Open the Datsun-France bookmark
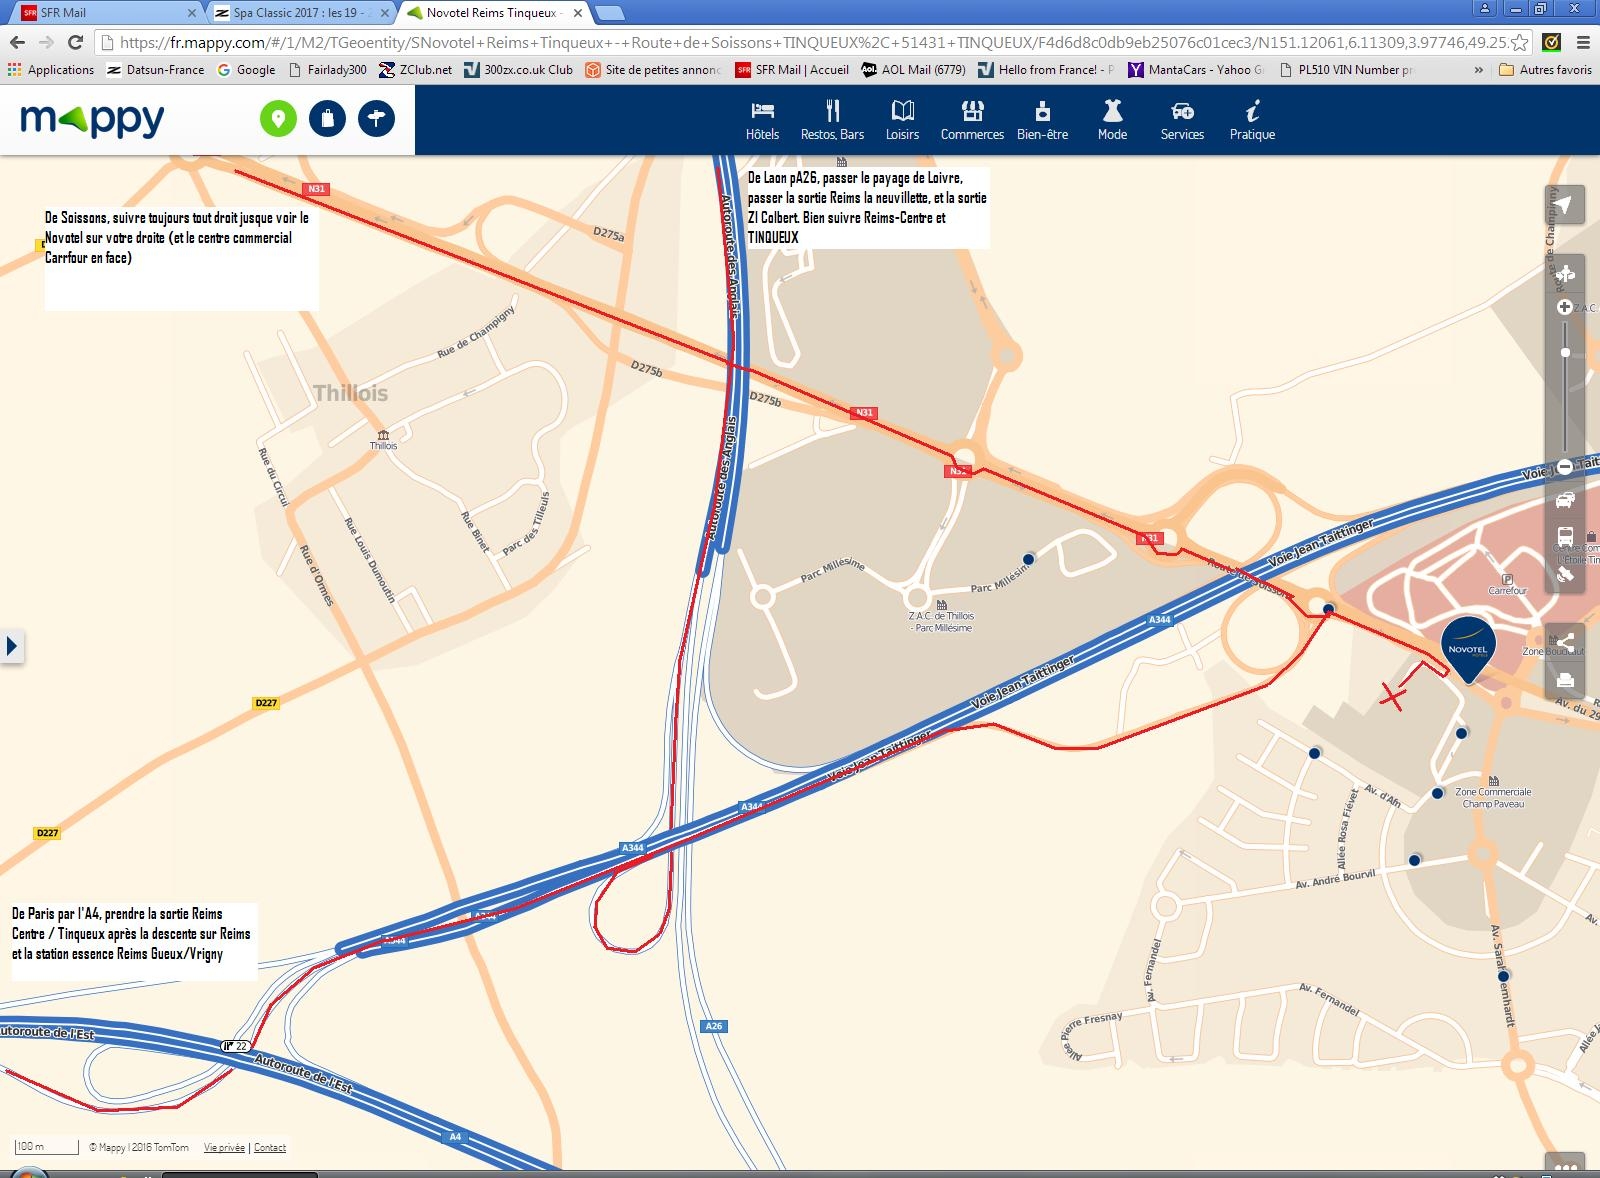This screenshot has width=1600, height=1178. pyautogui.click(x=155, y=70)
